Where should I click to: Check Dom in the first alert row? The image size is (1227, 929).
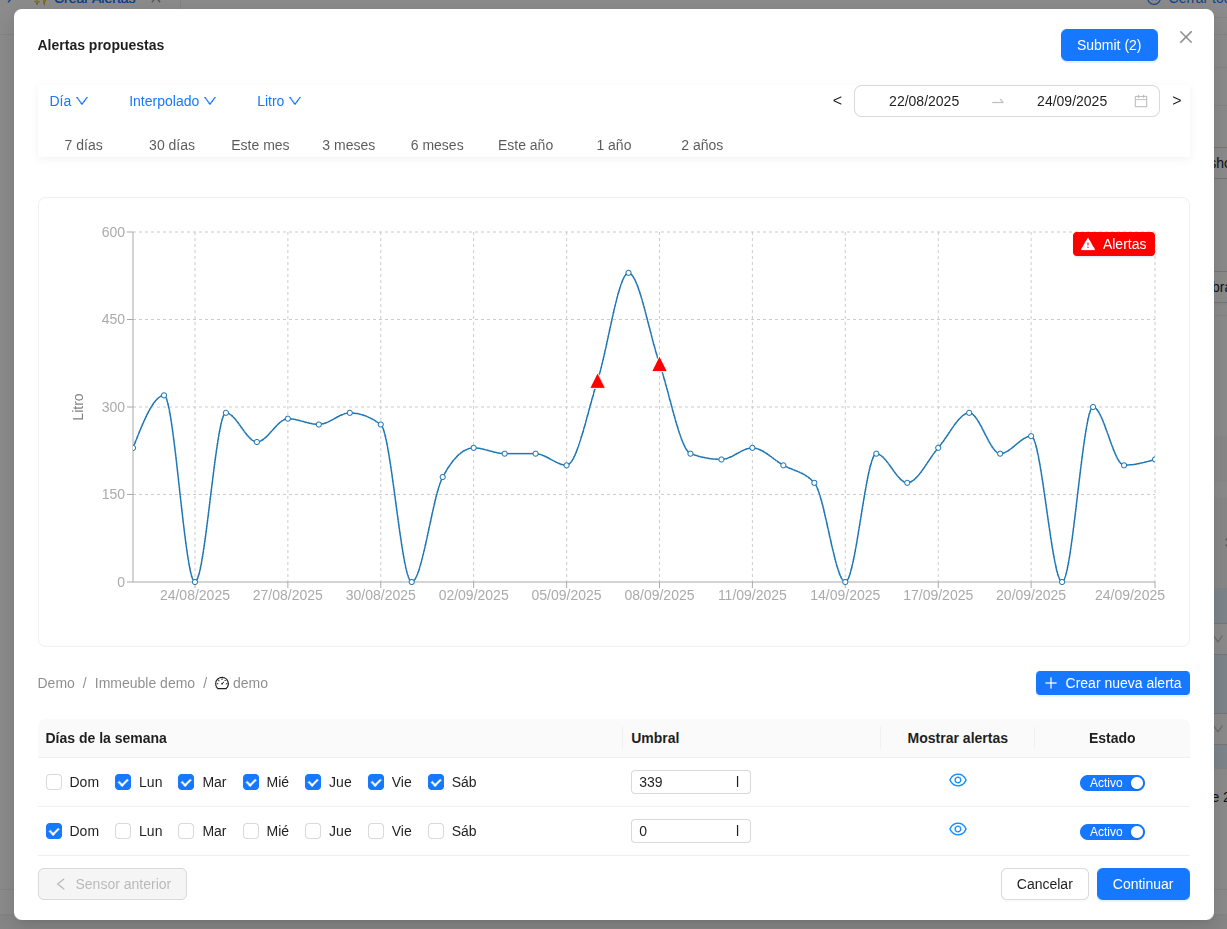[x=54, y=782]
